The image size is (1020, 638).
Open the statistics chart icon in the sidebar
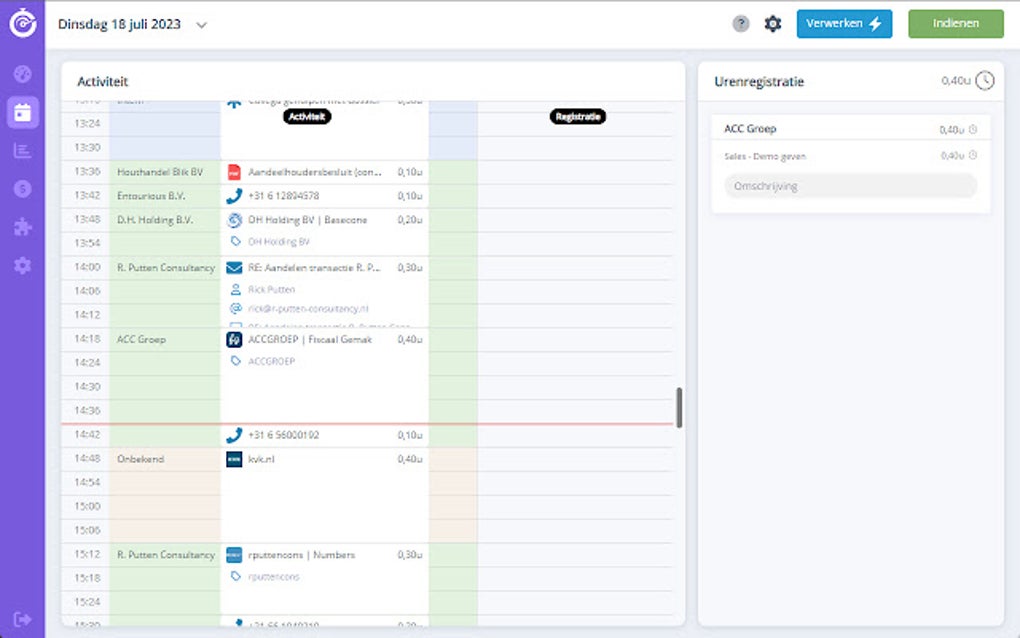point(22,150)
